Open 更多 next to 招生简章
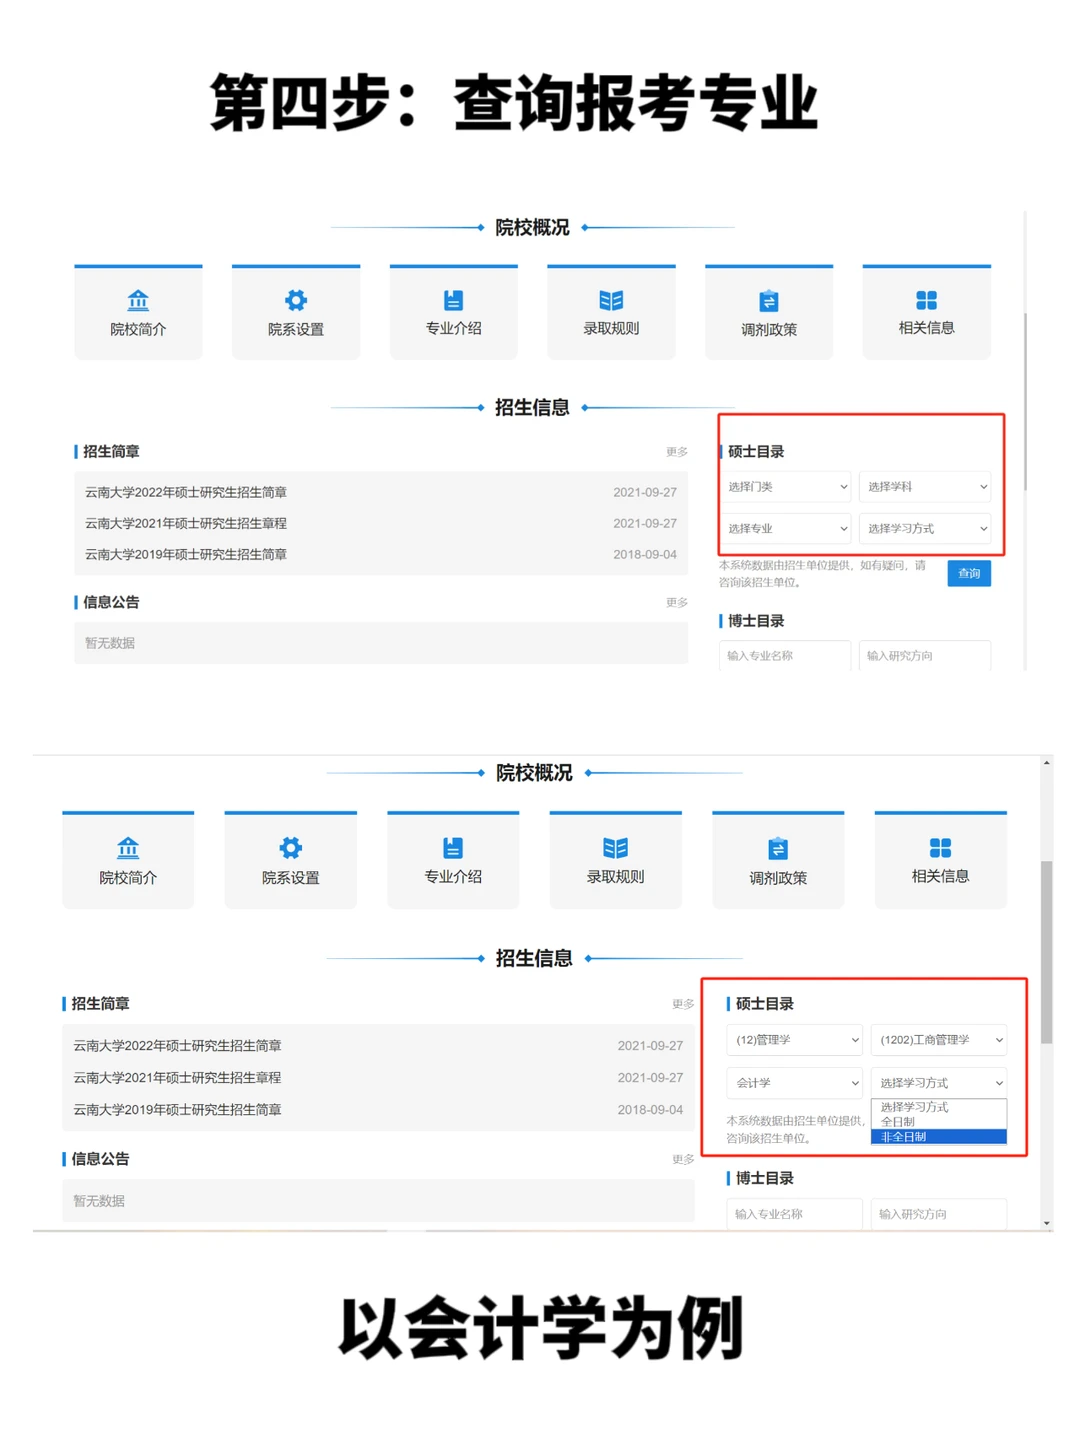The width and height of the screenshot is (1080, 1439). pyautogui.click(x=677, y=451)
